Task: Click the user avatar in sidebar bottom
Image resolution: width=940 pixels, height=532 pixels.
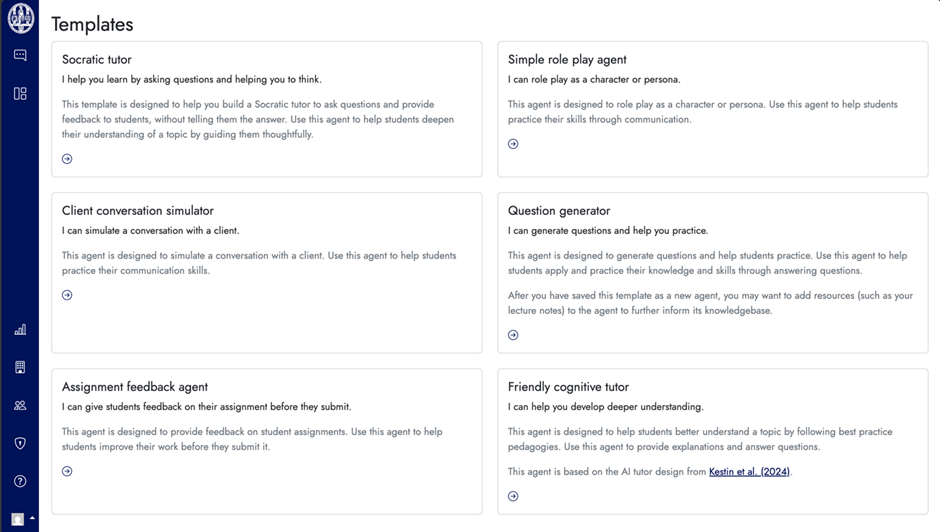Action: tap(18, 519)
